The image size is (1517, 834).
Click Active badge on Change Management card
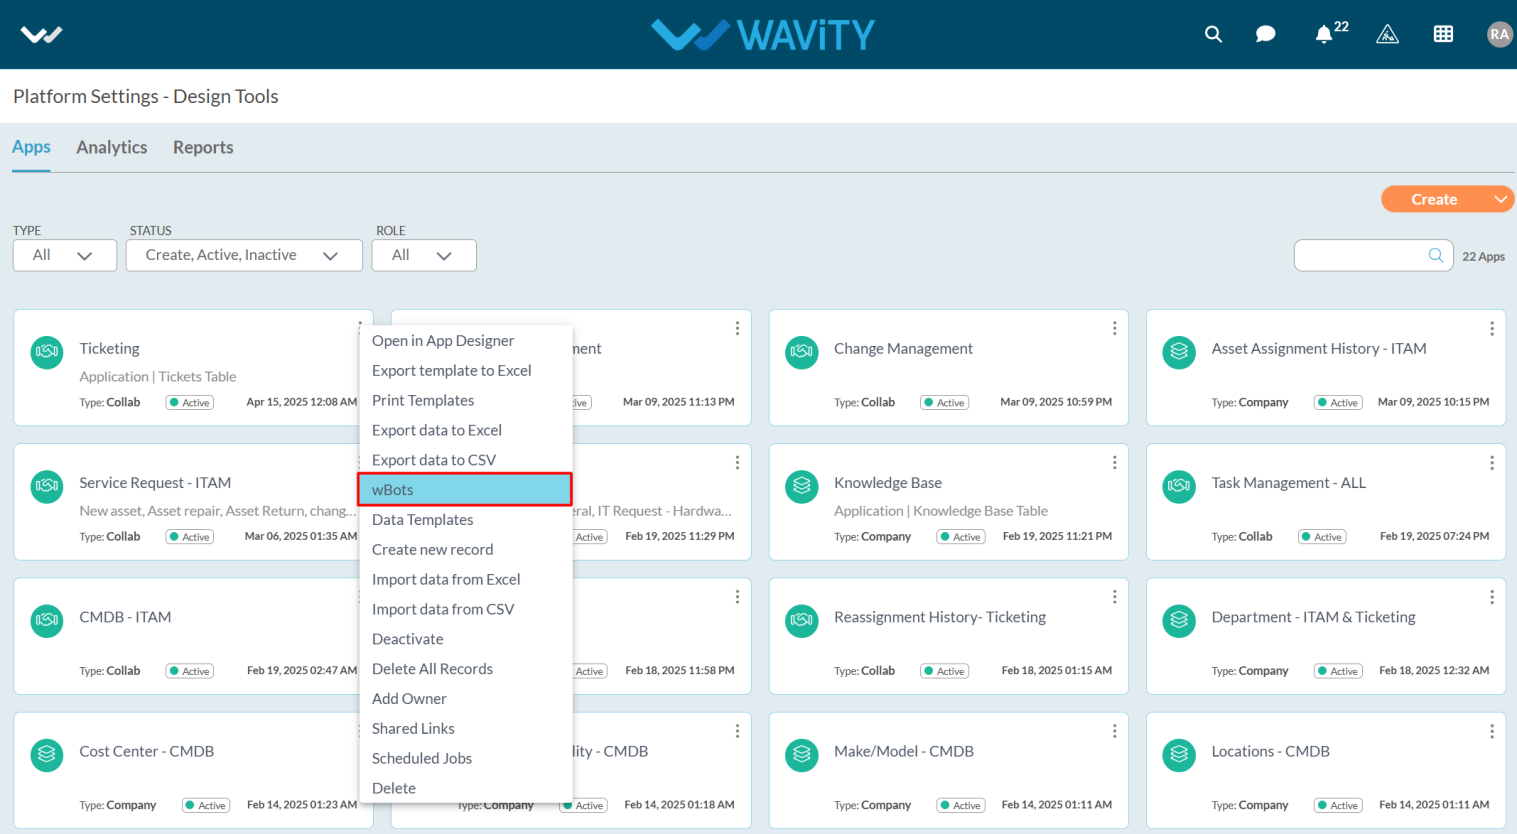pos(945,403)
